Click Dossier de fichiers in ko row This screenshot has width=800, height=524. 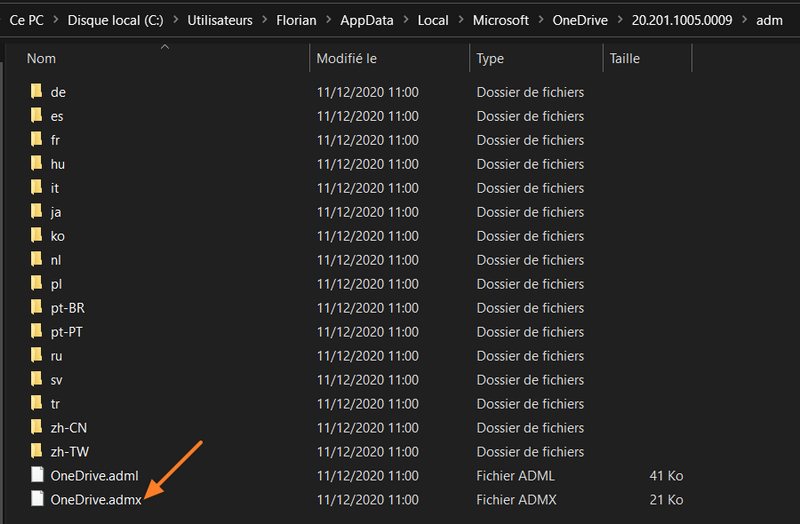tap(530, 236)
